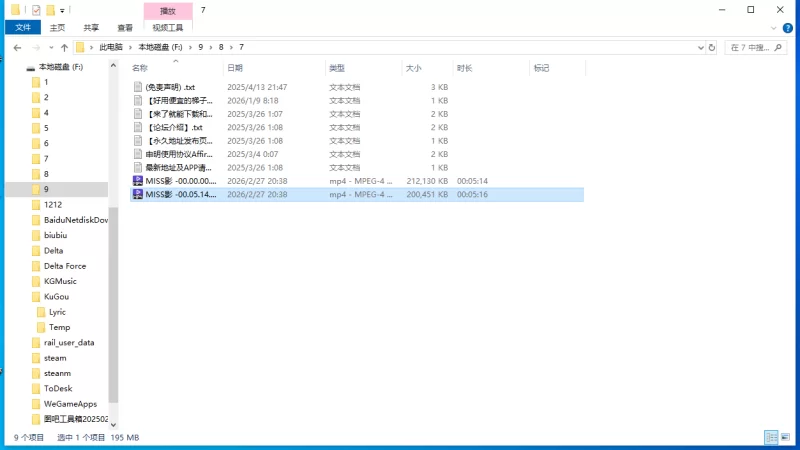
Task: Select the 最新地址及APP text file icon
Action: (138, 167)
